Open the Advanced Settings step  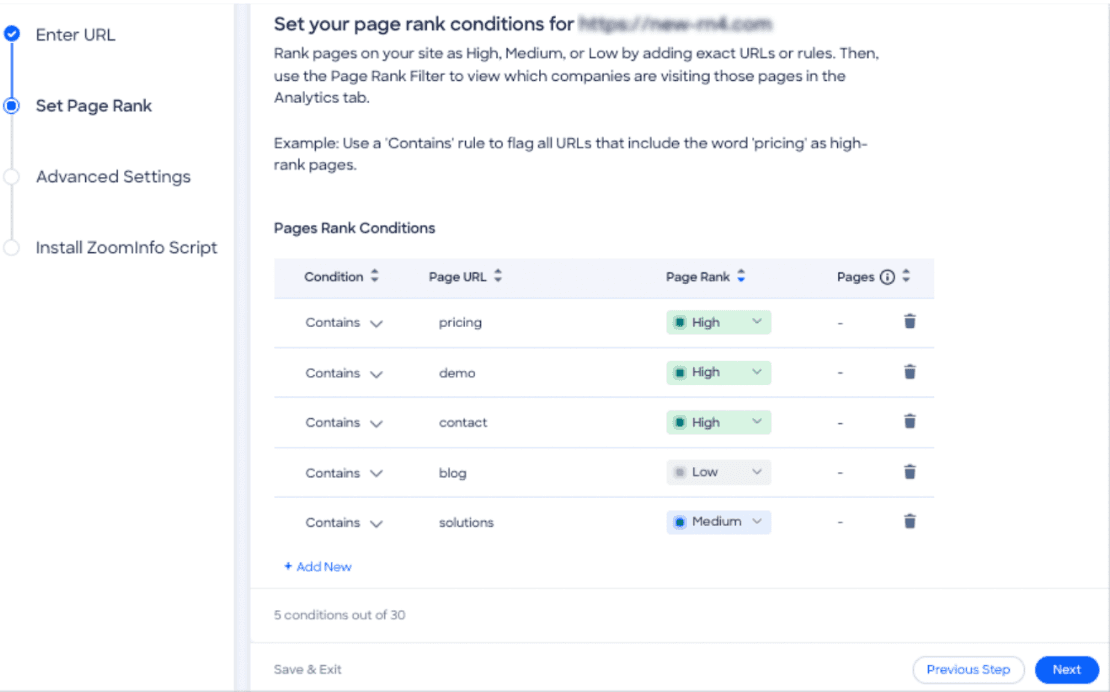coord(112,177)
